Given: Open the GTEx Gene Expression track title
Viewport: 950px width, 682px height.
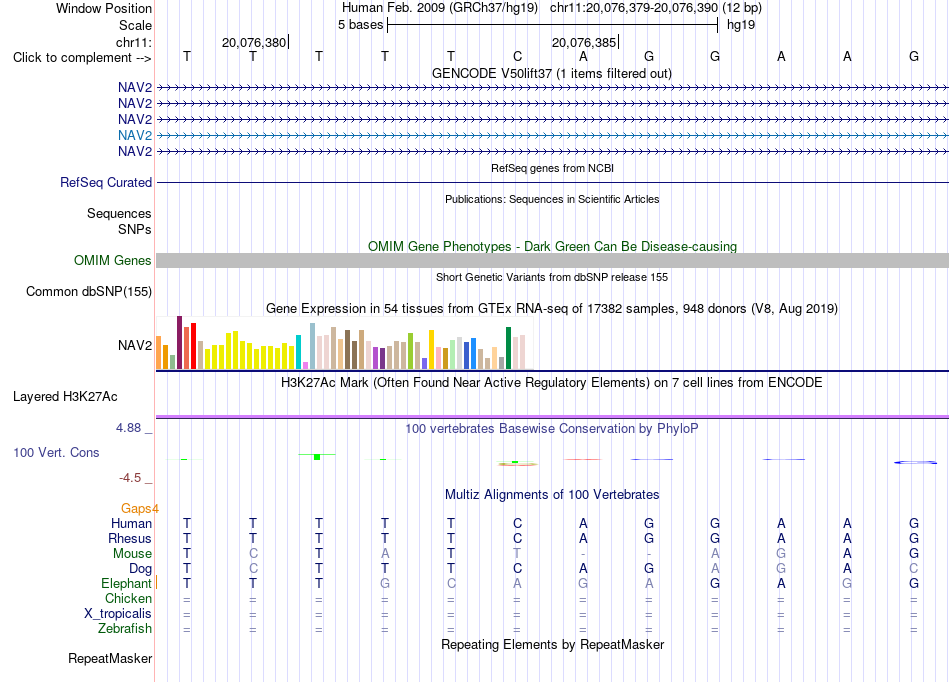Looking at the screenshot, I should point(552,308).
